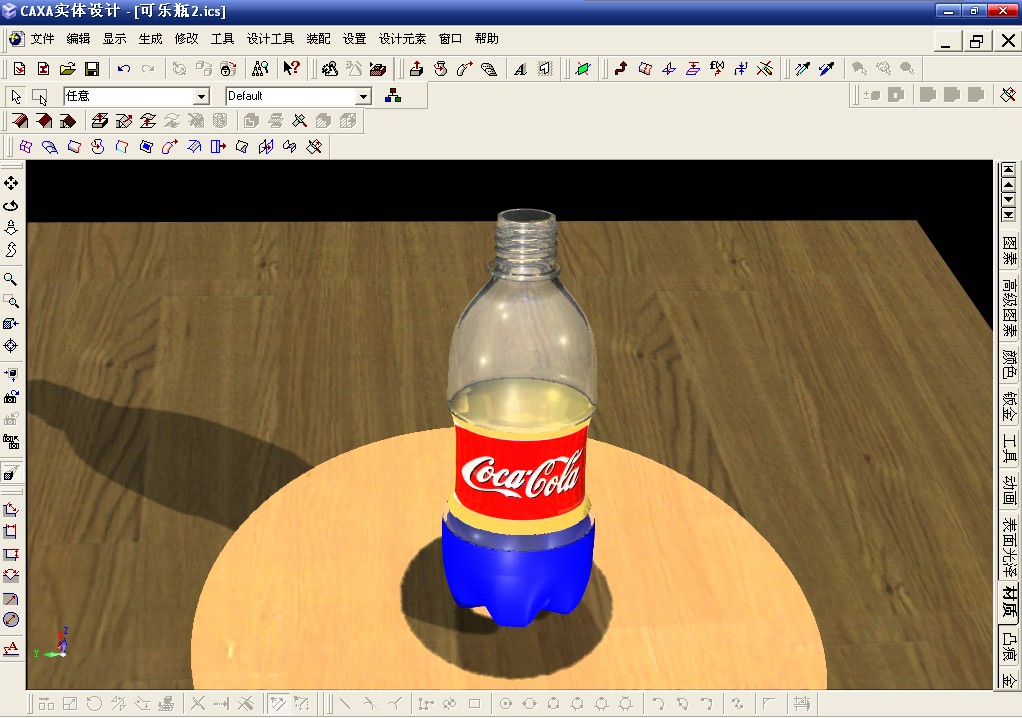
Task: Activate the What's This help pointer icon
Action: [x=291, y=68]
